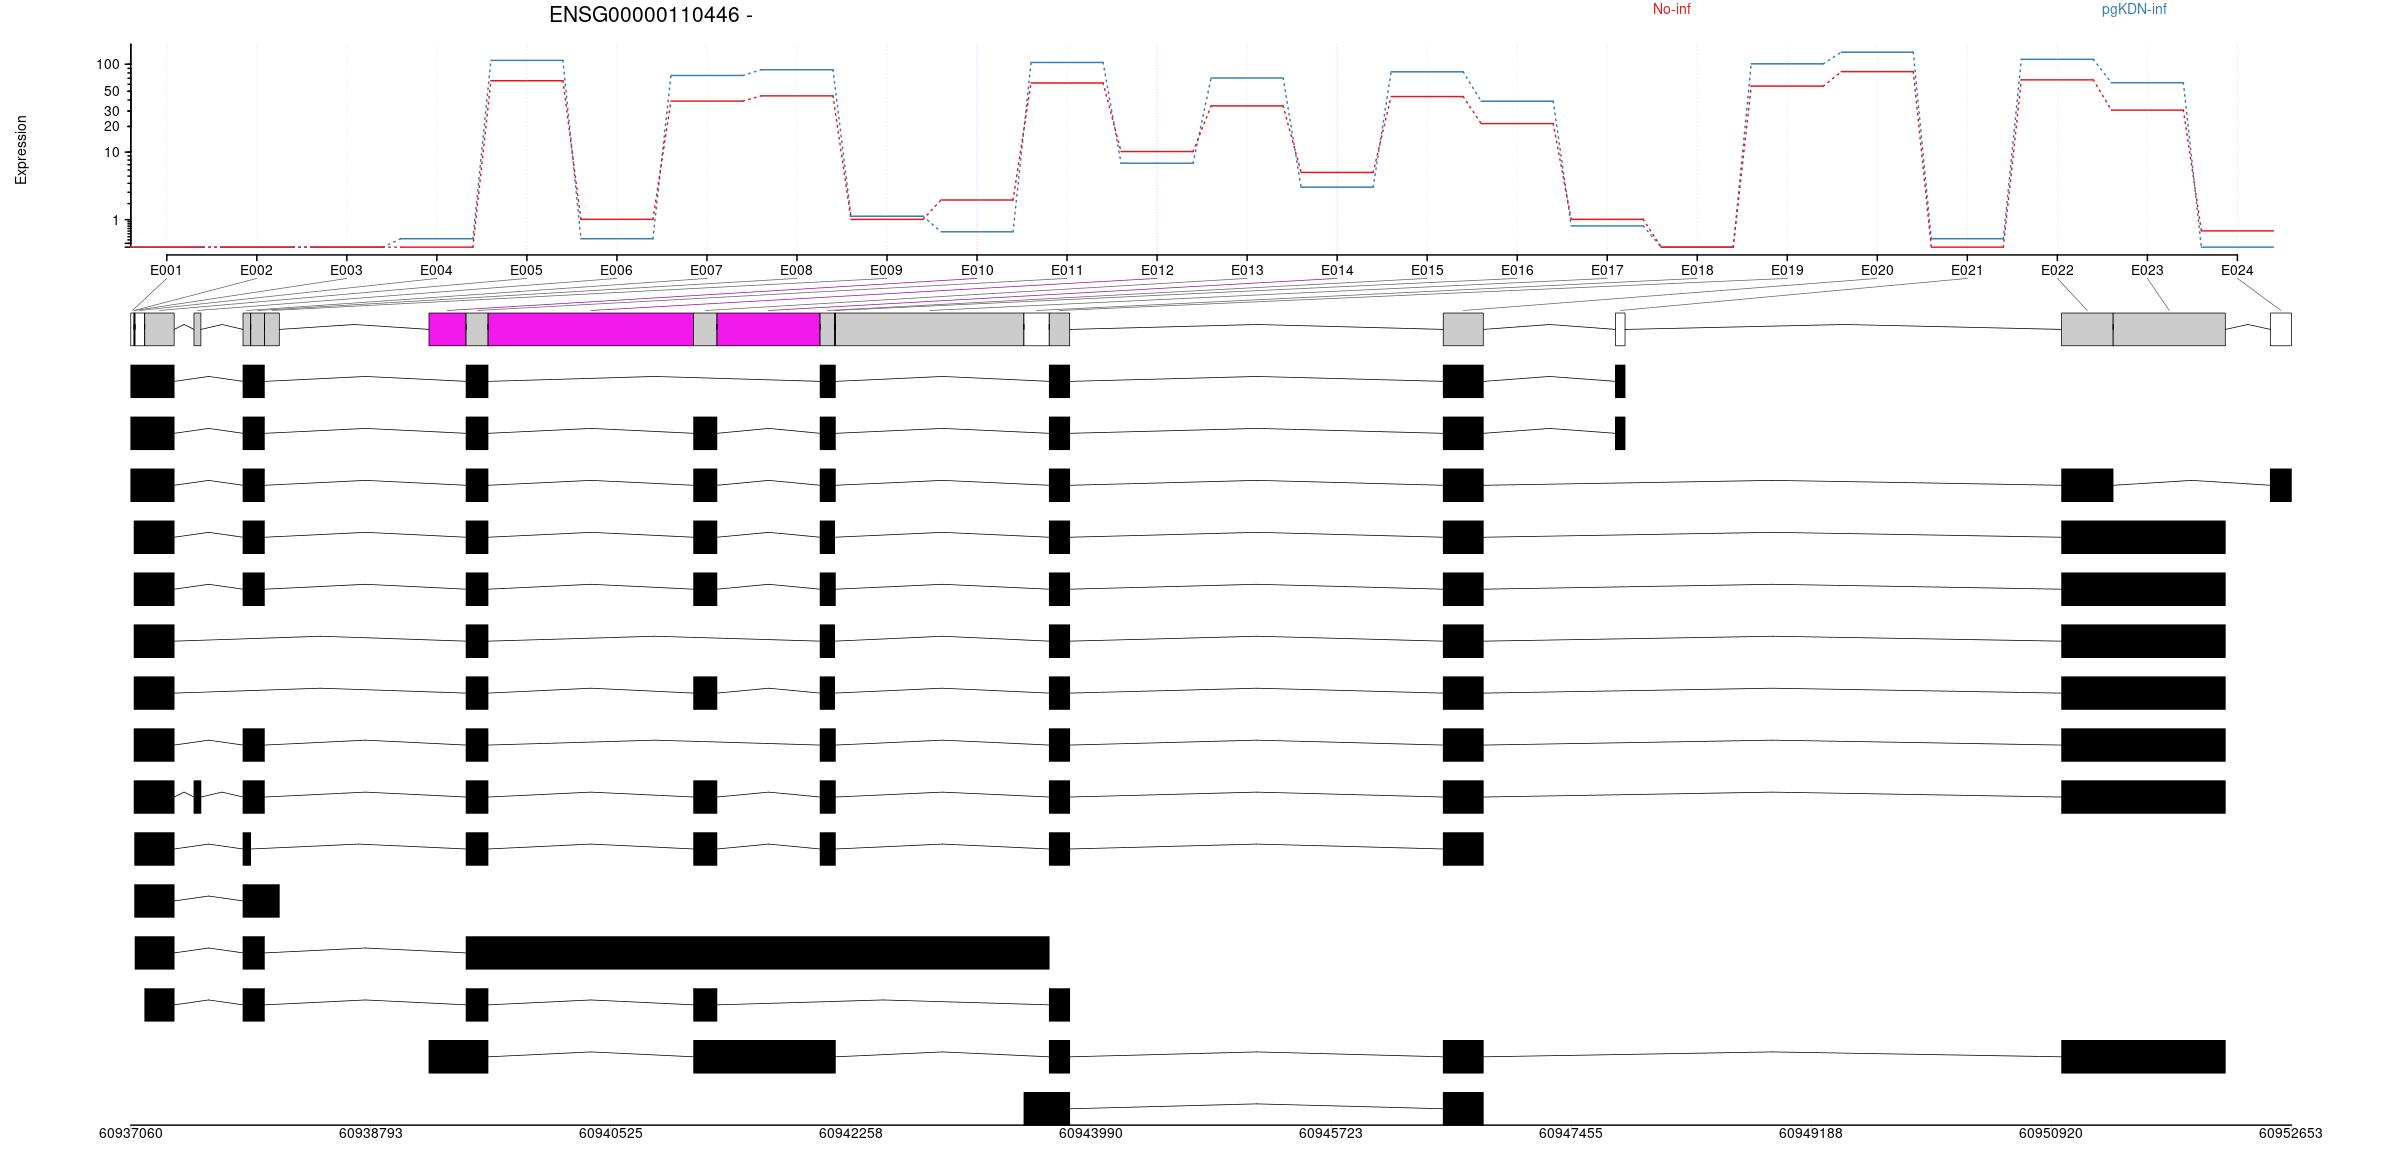The image size is (2400, 1150).
Task: Click exon bin label E022
Action: pos(2057,270)
